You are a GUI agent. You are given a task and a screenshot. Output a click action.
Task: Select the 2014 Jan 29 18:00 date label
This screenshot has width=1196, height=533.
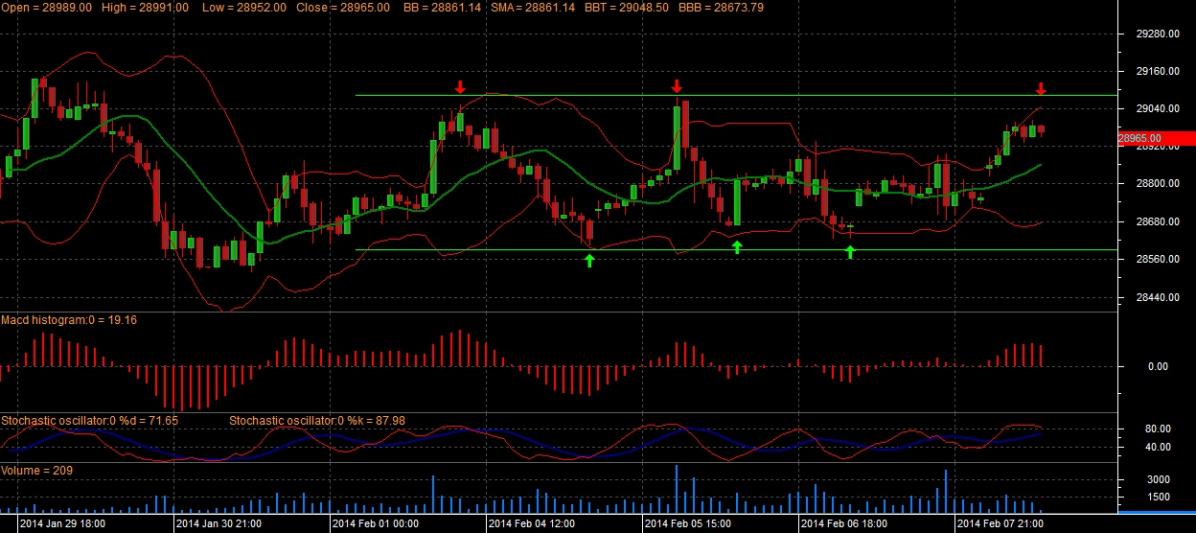[63, 525]
